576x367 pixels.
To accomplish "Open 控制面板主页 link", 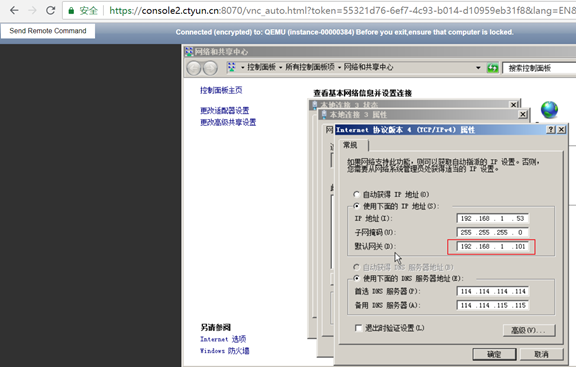I will [221, 90].
